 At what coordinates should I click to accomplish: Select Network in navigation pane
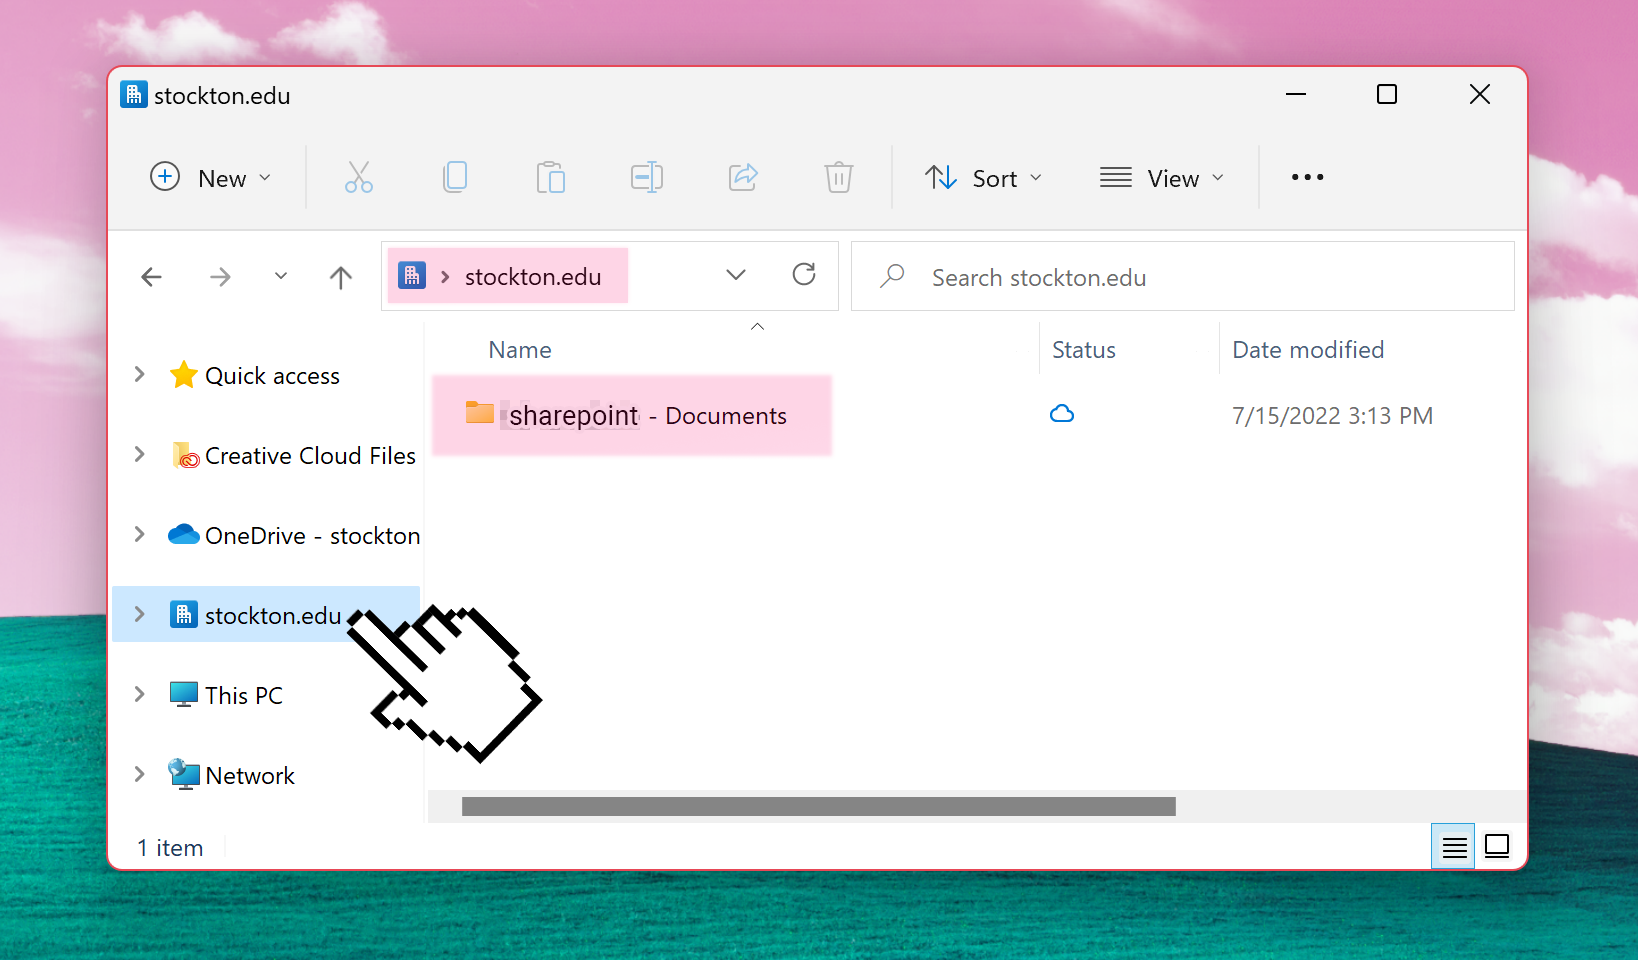tap(250, 776)
